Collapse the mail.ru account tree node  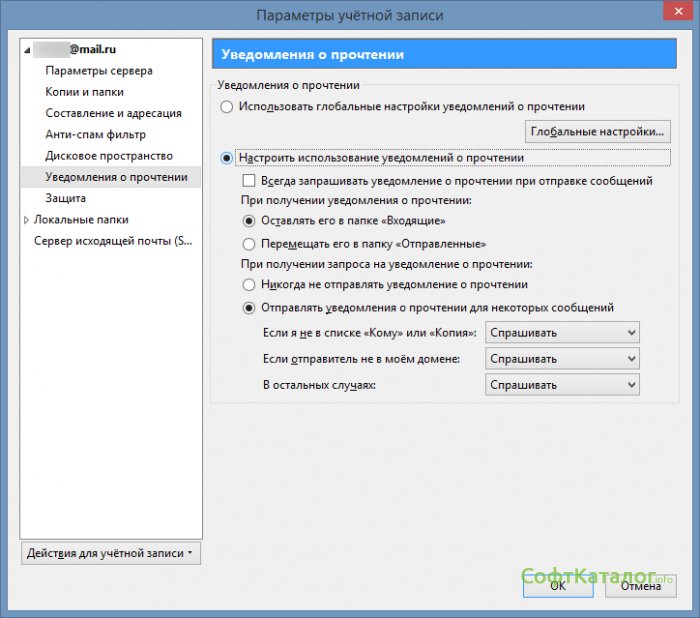27,49
